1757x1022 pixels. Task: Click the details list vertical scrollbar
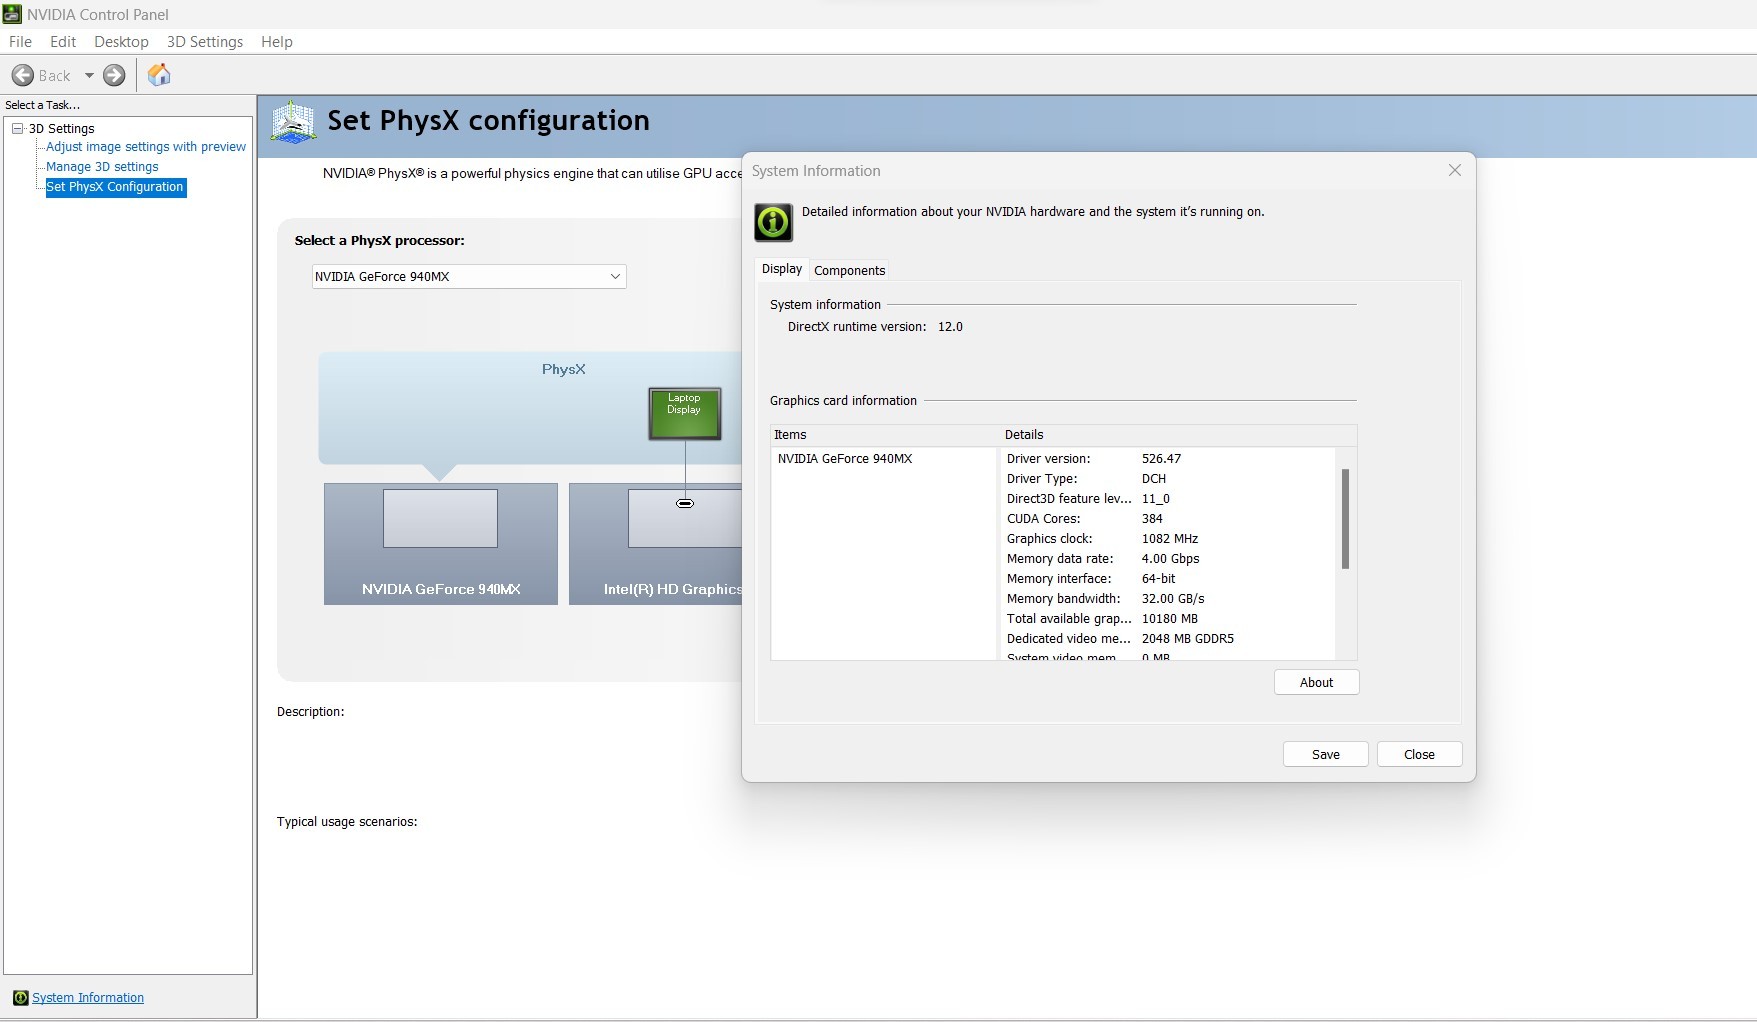click(x=1346, y=519)
